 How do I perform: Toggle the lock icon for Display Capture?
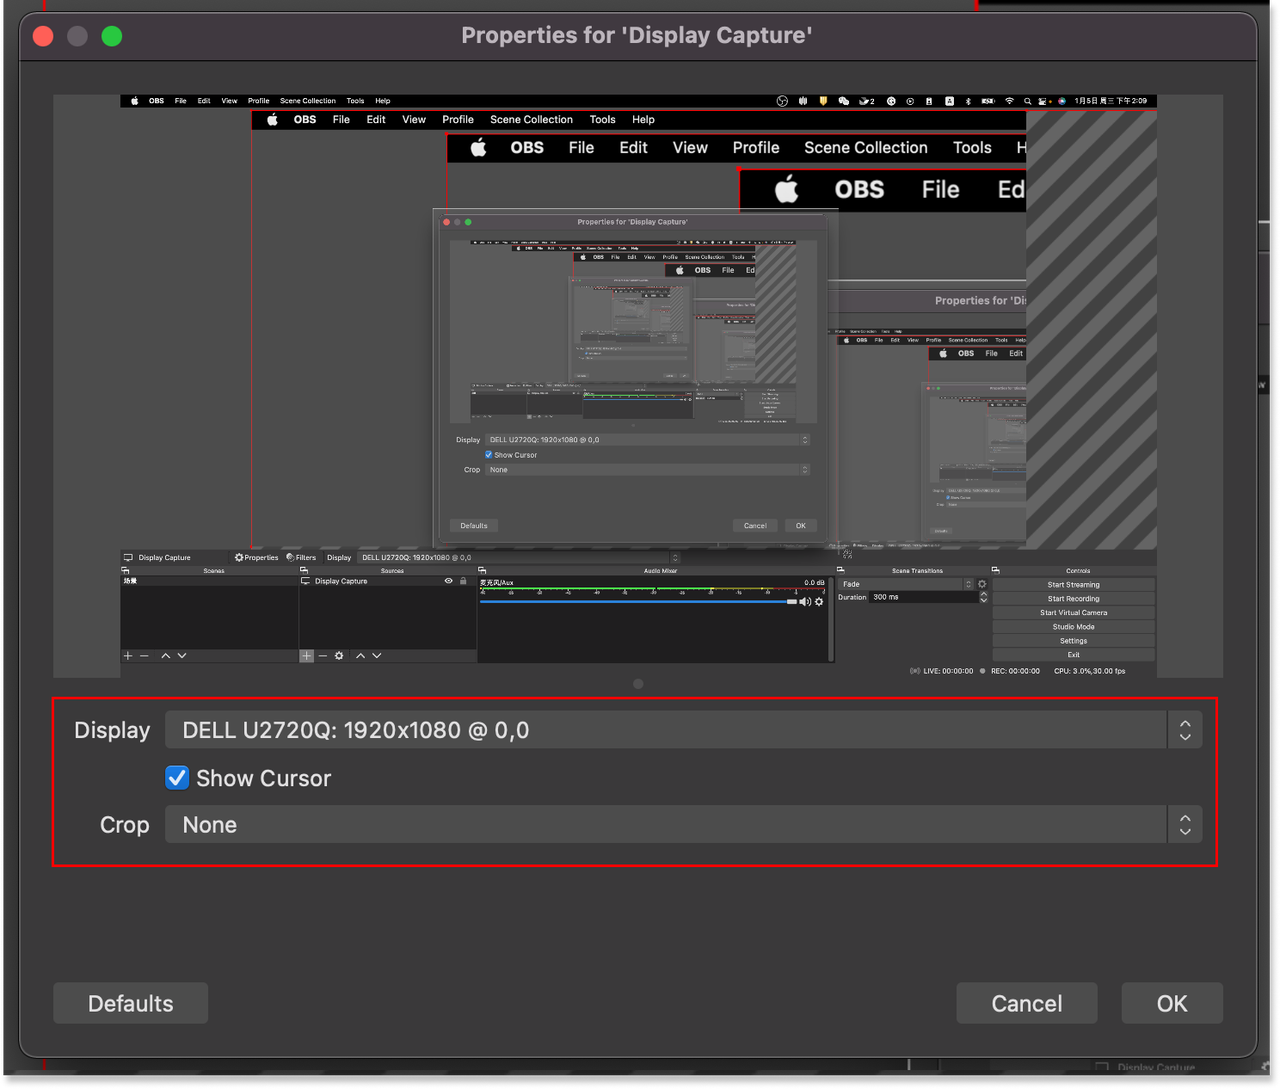[463, 581]
